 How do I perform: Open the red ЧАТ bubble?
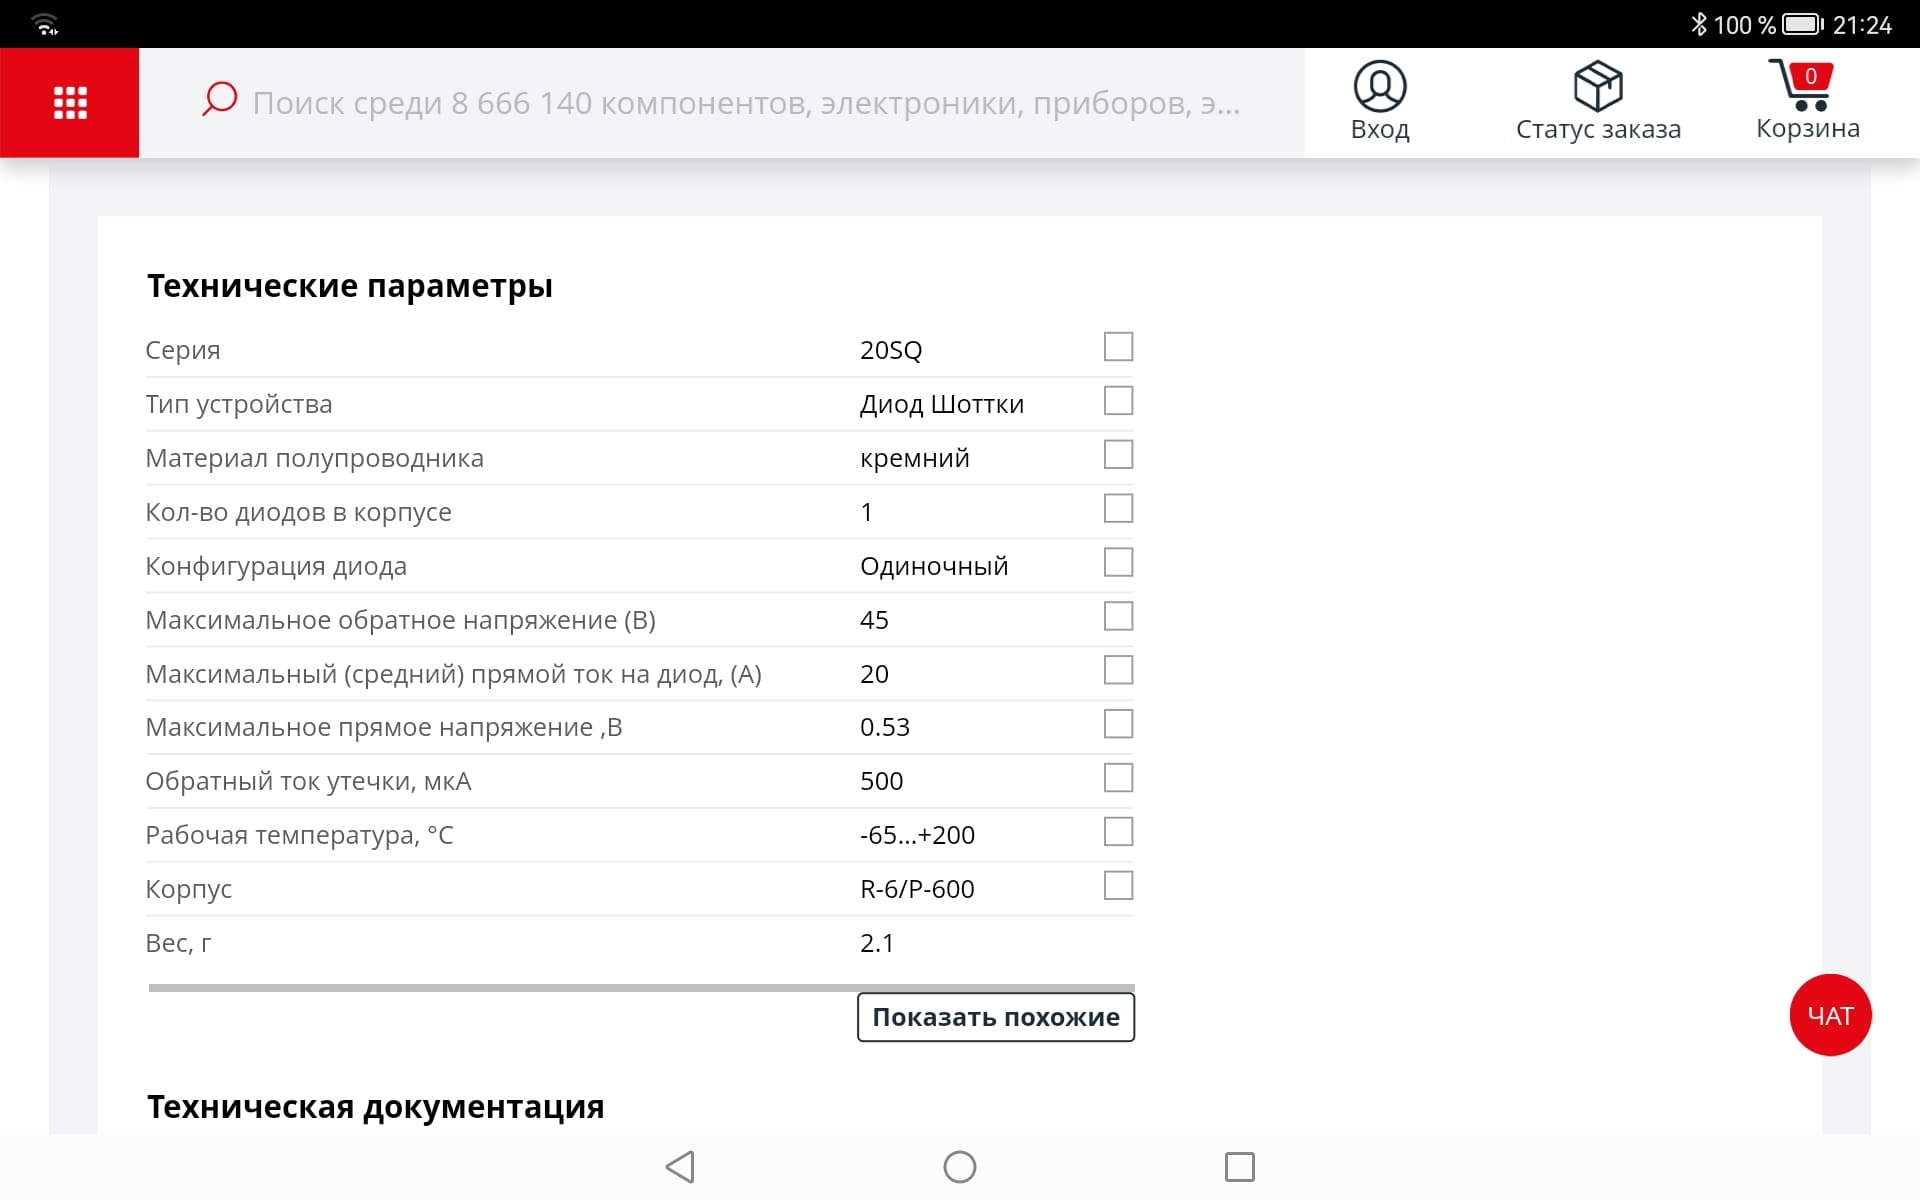1830,1015
